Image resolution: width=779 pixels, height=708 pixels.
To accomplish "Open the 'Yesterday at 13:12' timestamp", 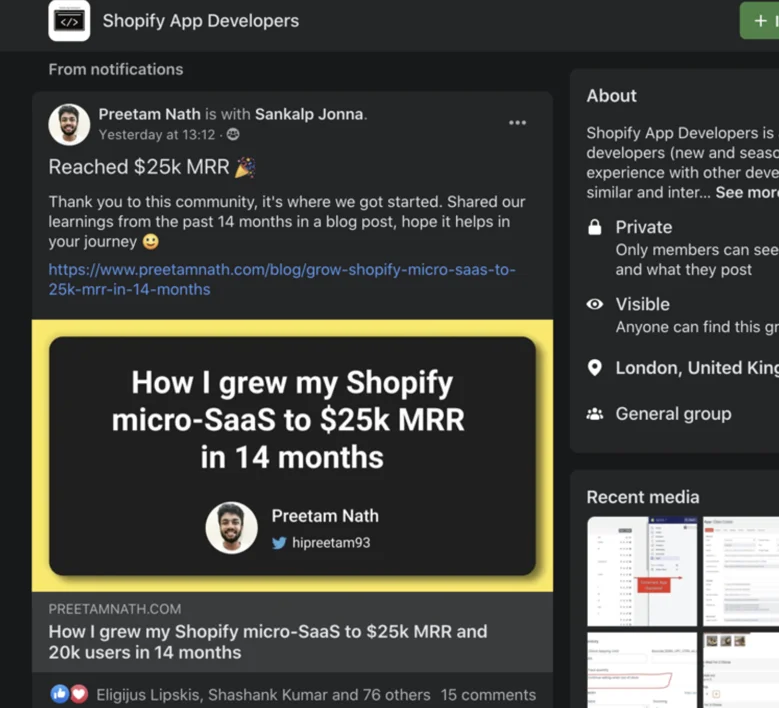I will coord(156,135).
